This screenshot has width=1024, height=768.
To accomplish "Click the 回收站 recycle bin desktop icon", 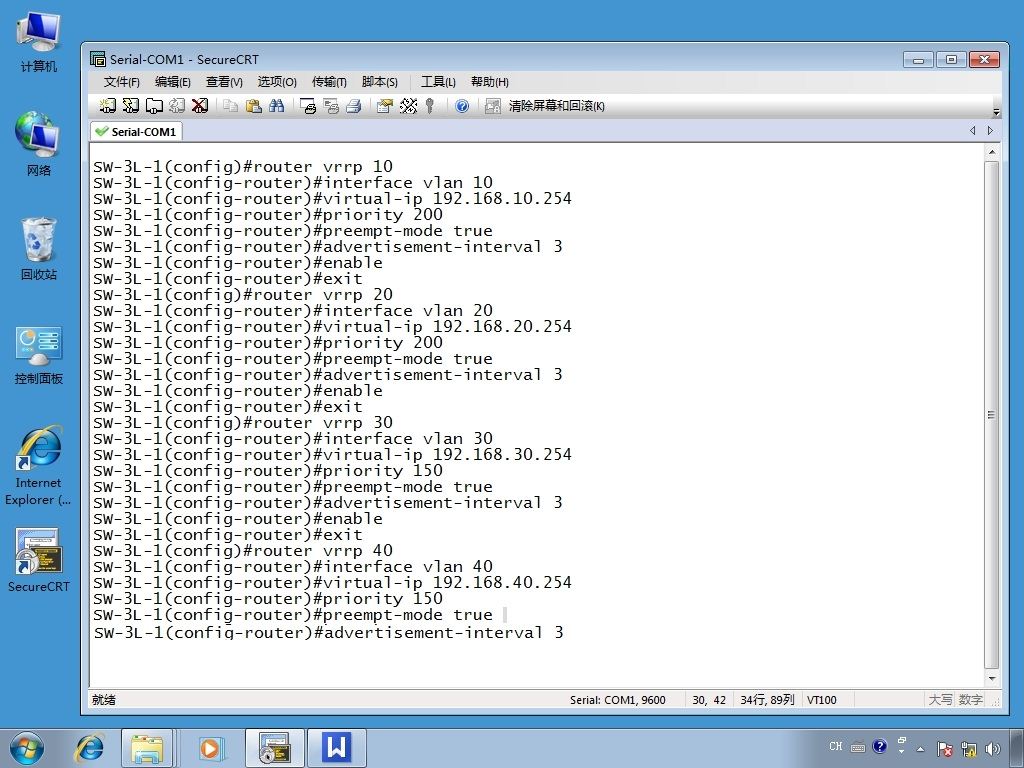I will point(39,249).
